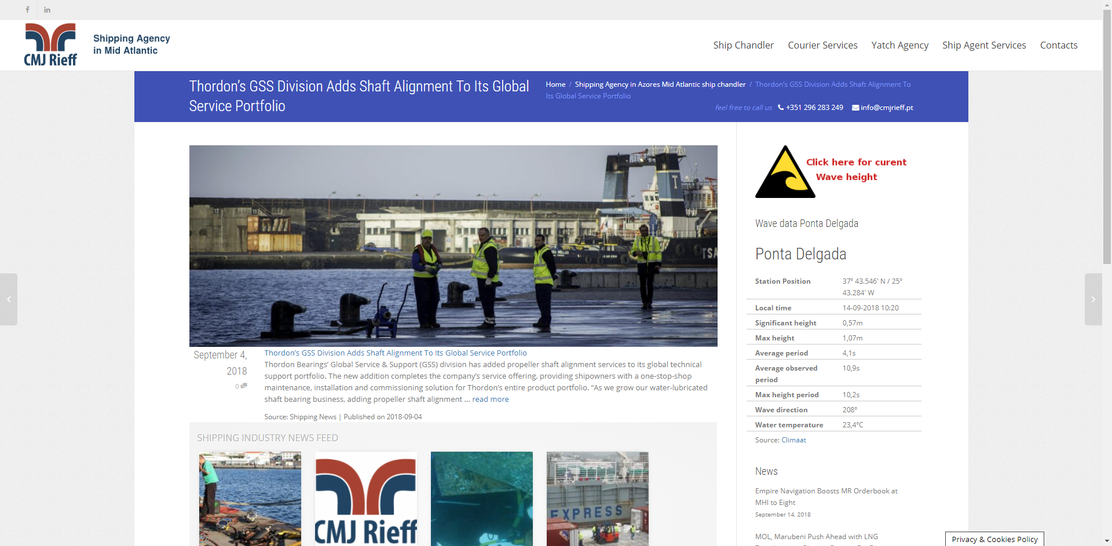Go to previous post with left arrow
The width and height of the screenshot is (1112, 546).
[9, 299]
